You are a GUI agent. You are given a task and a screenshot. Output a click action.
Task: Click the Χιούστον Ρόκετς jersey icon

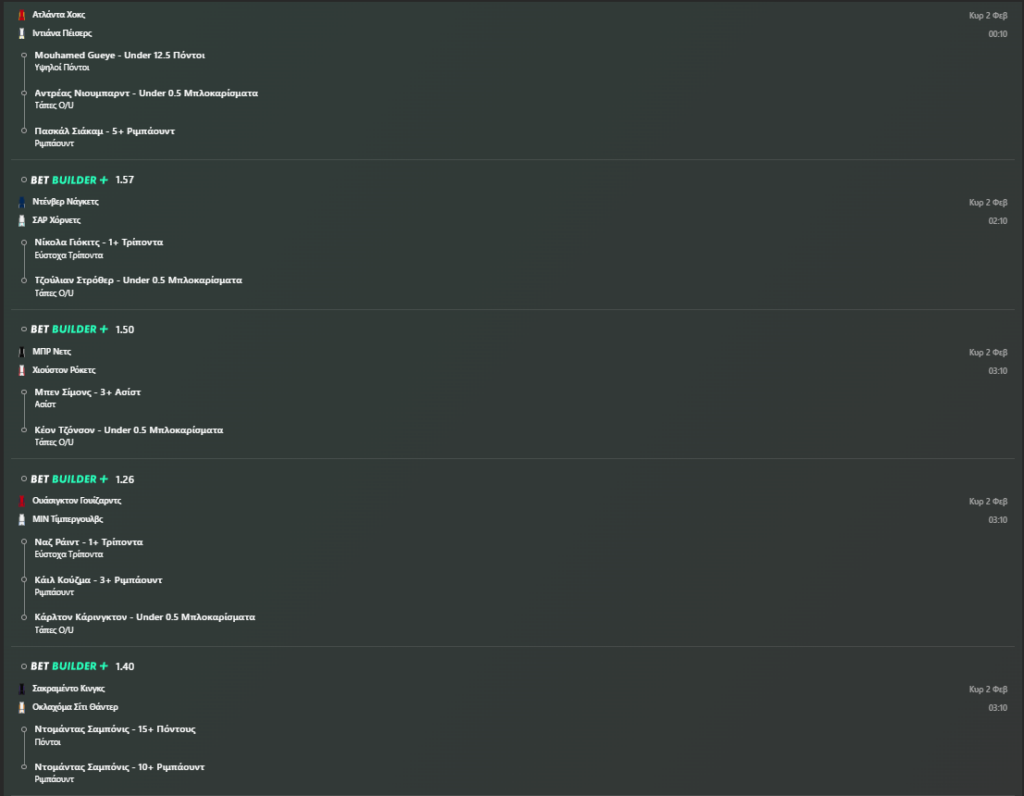click(x=22, y=370)
